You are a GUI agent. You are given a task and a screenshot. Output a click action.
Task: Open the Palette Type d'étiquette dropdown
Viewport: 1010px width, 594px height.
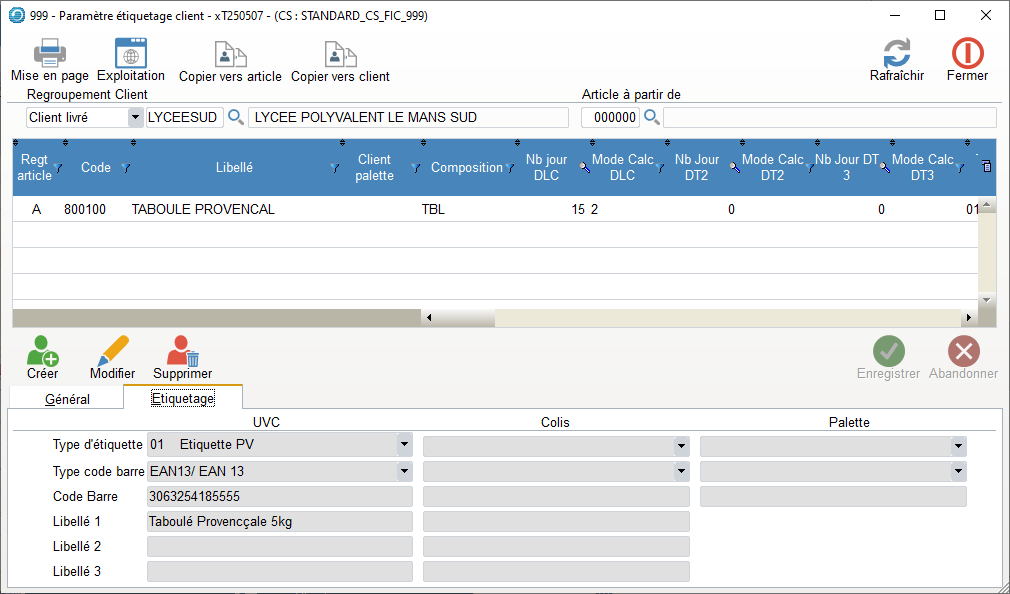[958, 445]
